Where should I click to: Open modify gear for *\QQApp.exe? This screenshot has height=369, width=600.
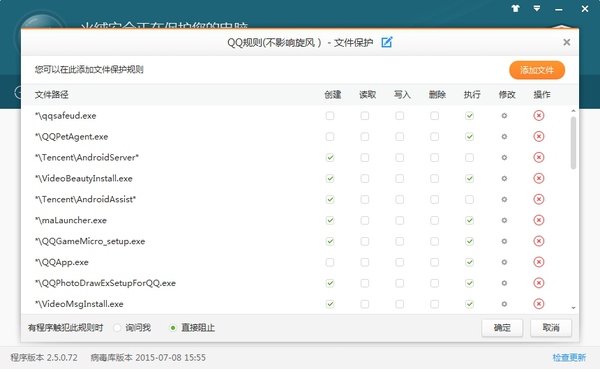(x=504, y=262)
